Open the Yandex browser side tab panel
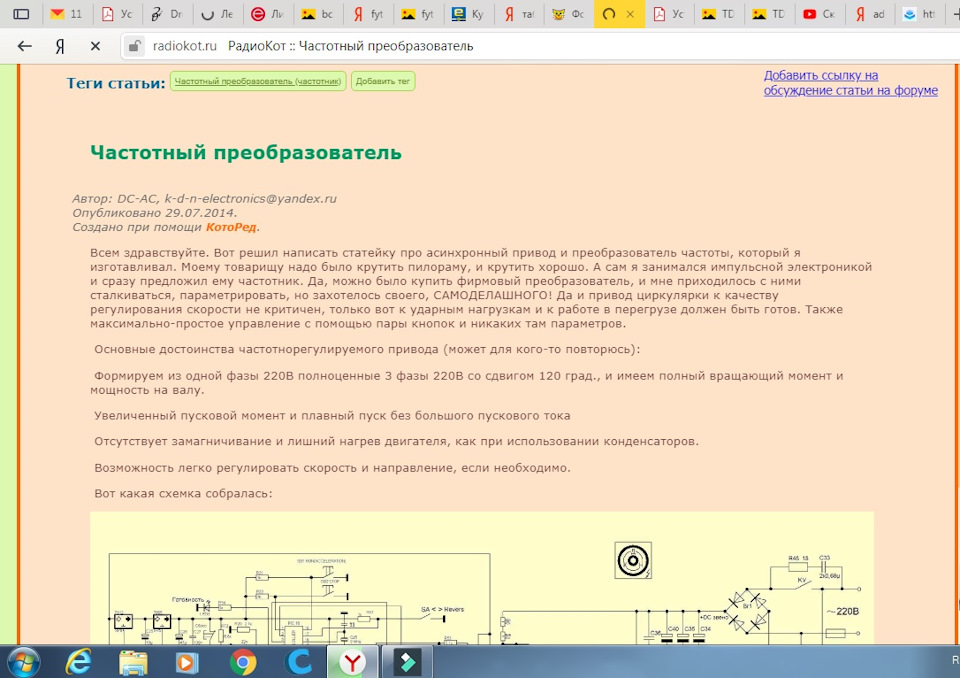The height and width of the screenshot is (678, 960). click(x=21, y=13)
